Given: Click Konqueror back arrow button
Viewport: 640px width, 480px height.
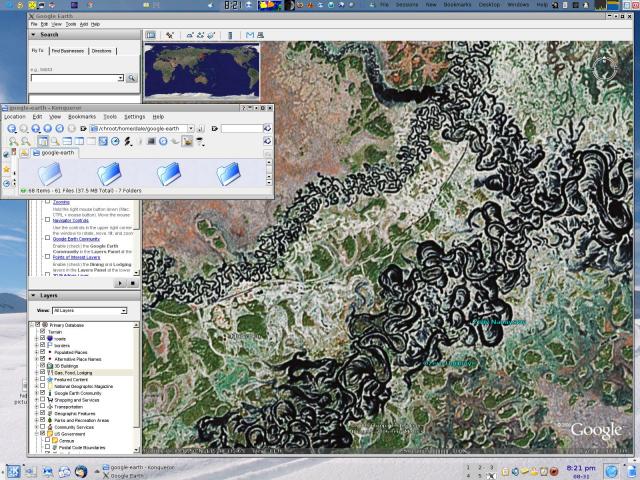Looking at the screenshot, I should pyautogui.click(x=11, y=129).
